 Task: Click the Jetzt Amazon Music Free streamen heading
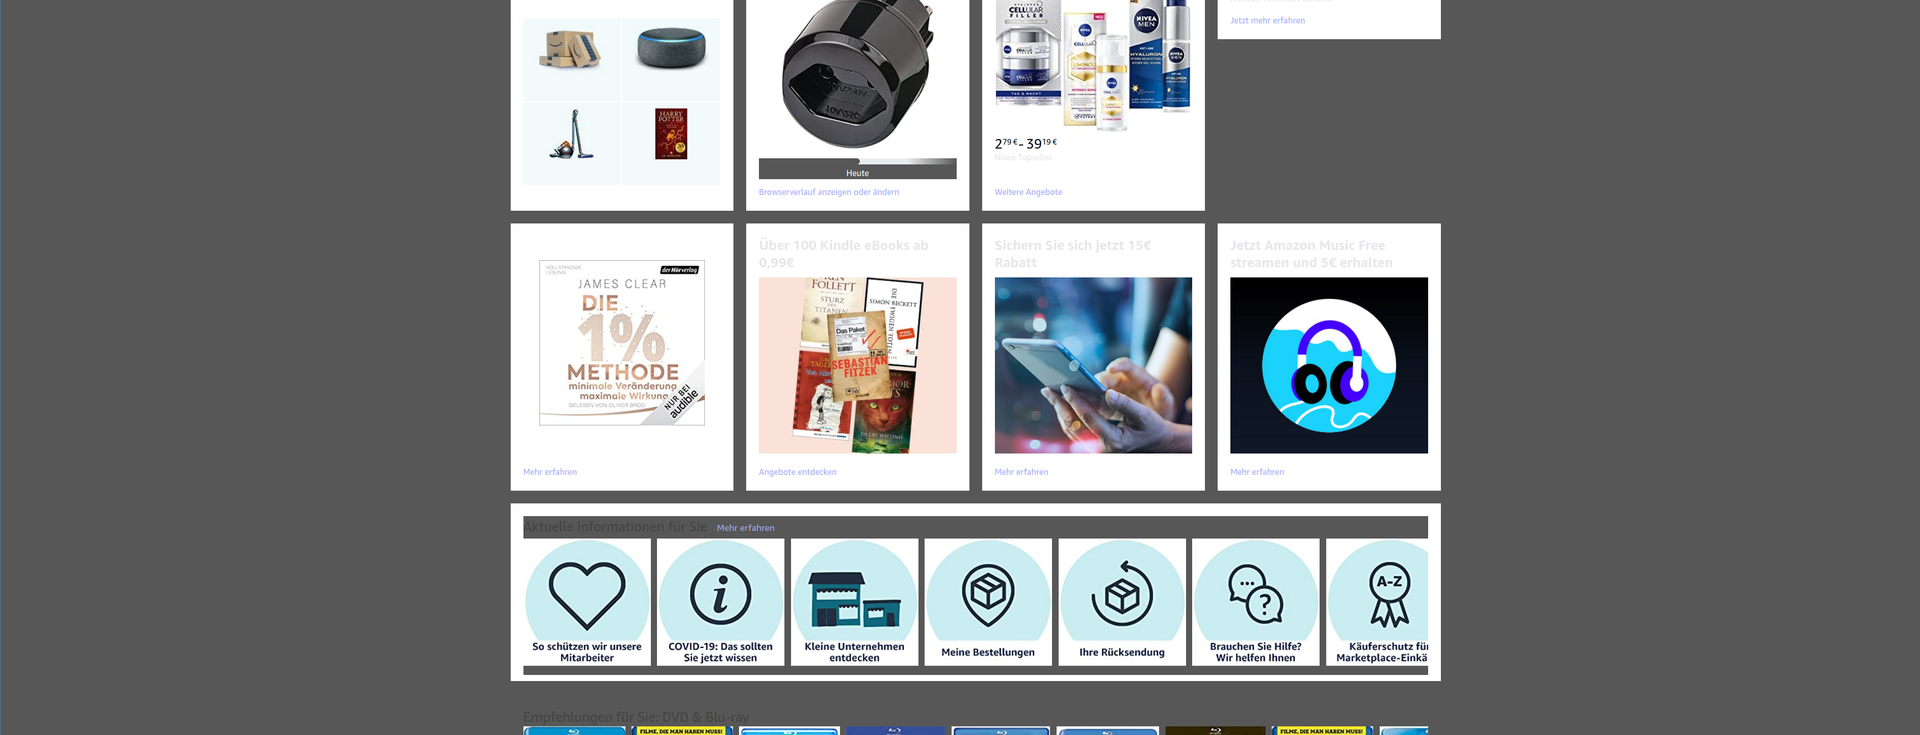(x=1311, y=254)
